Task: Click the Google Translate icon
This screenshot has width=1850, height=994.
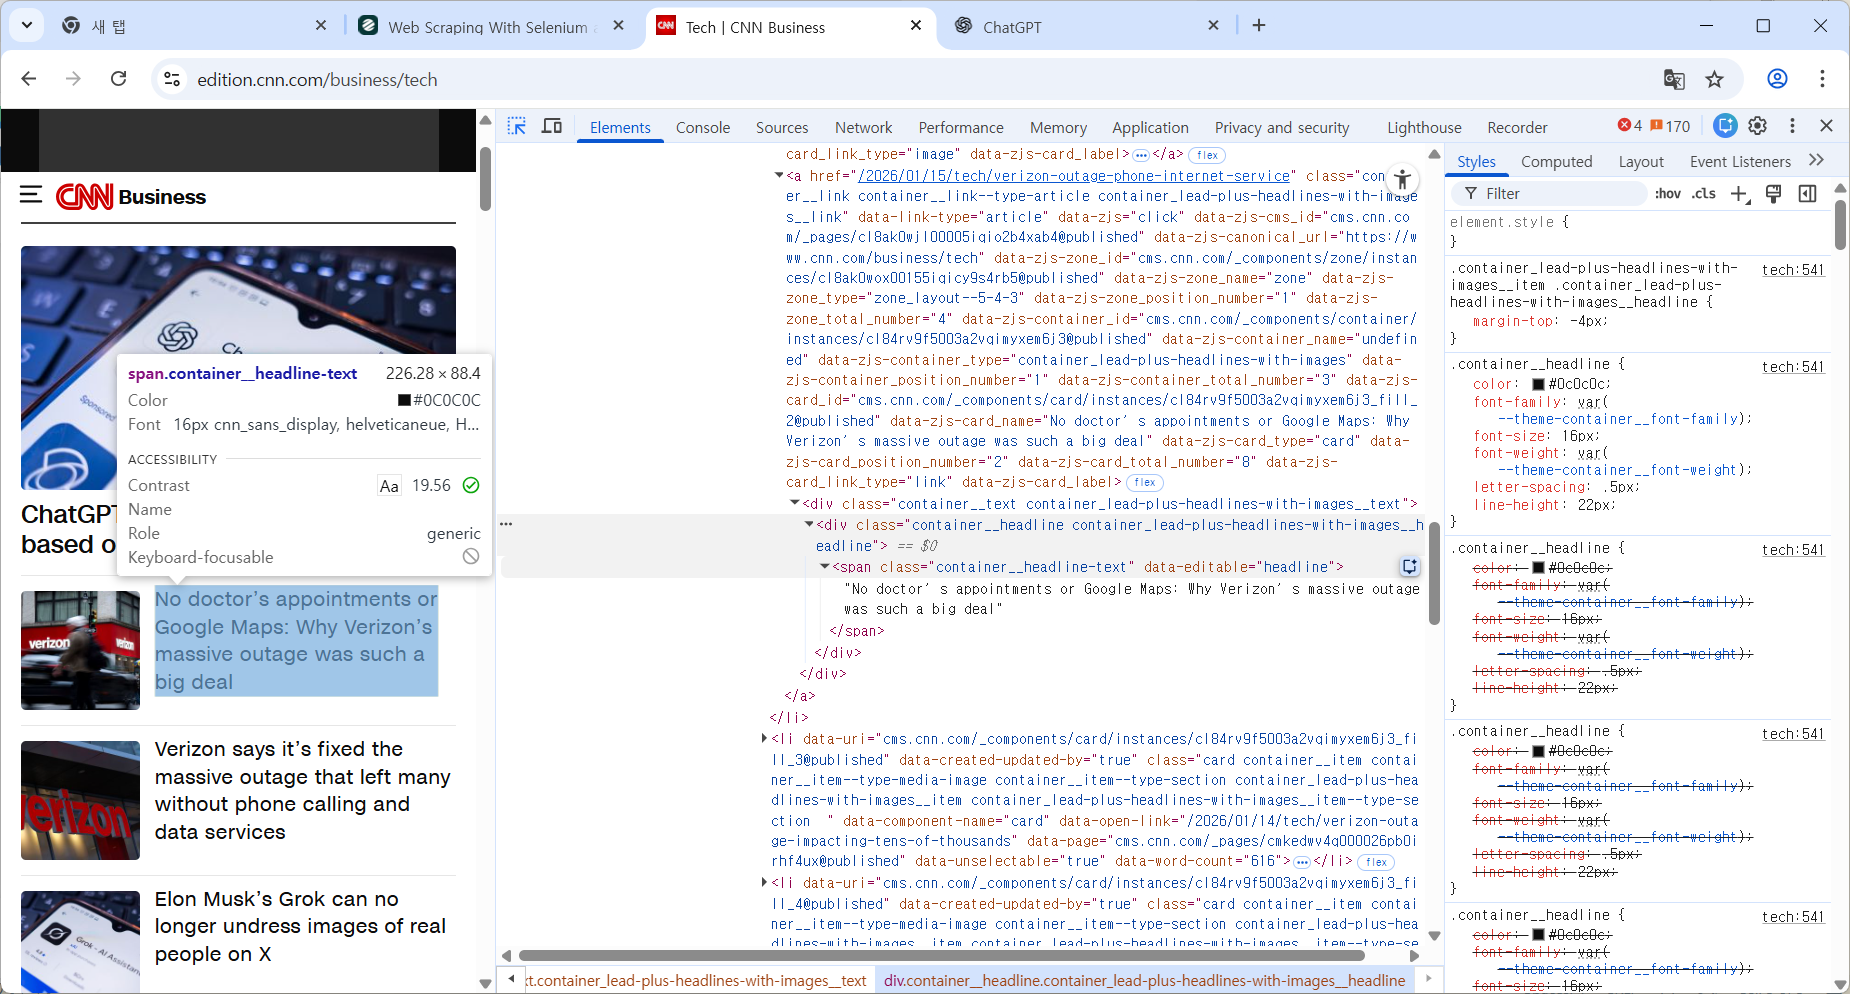Action: tap(1674, 79)
